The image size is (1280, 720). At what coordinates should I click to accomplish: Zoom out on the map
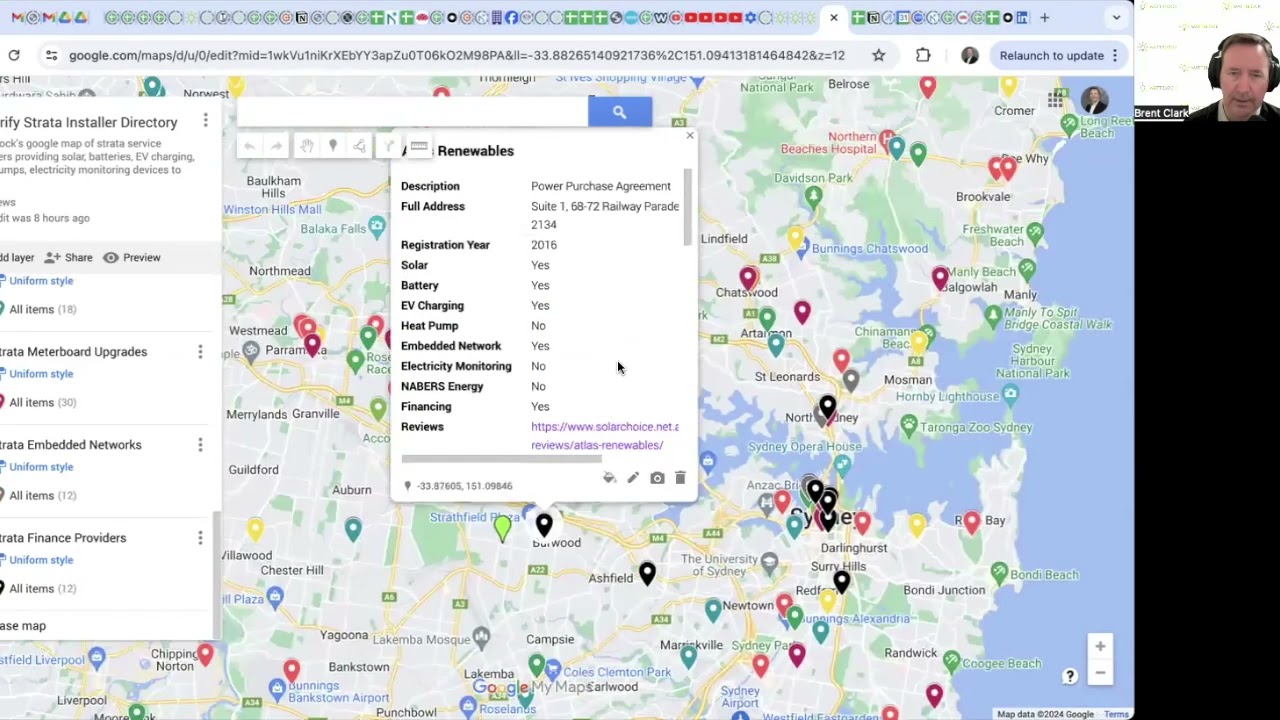click(1100, 673)
